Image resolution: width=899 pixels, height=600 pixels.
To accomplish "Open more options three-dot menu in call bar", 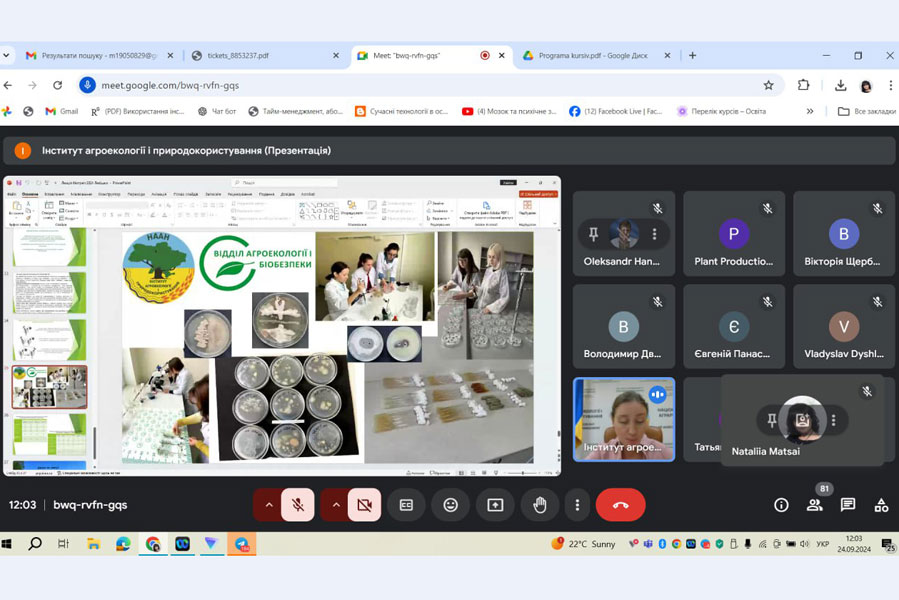I will pos(577,505).
